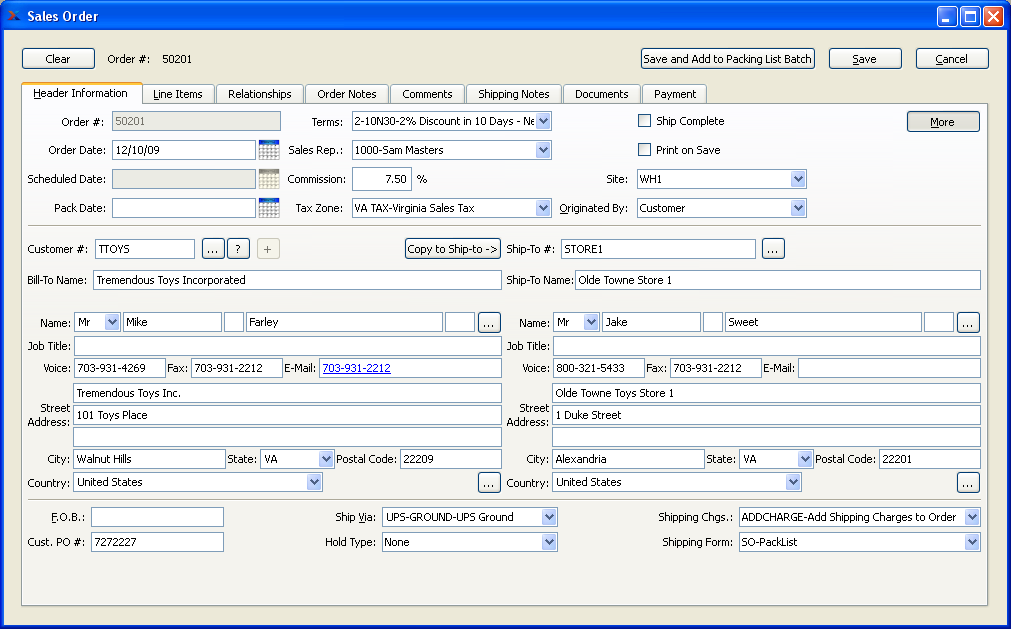Click the Customer # lookup ellipsis button
Viewport: 1011px width, 629px height.
(x=212, y=249)
